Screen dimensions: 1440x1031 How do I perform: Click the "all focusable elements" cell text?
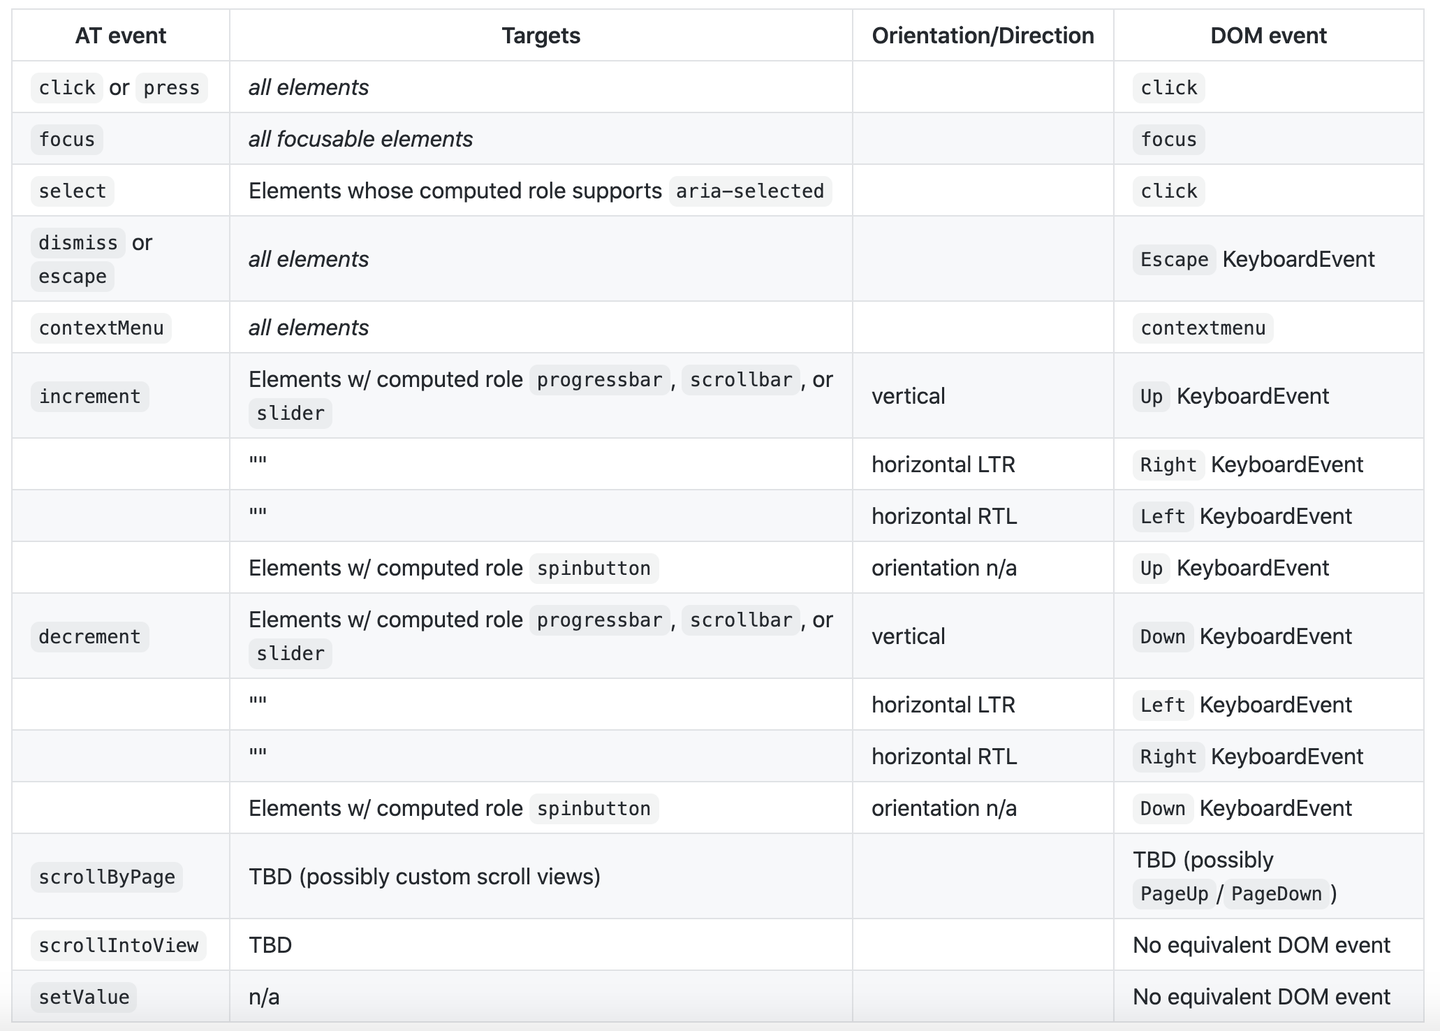[x=360, y=139]
